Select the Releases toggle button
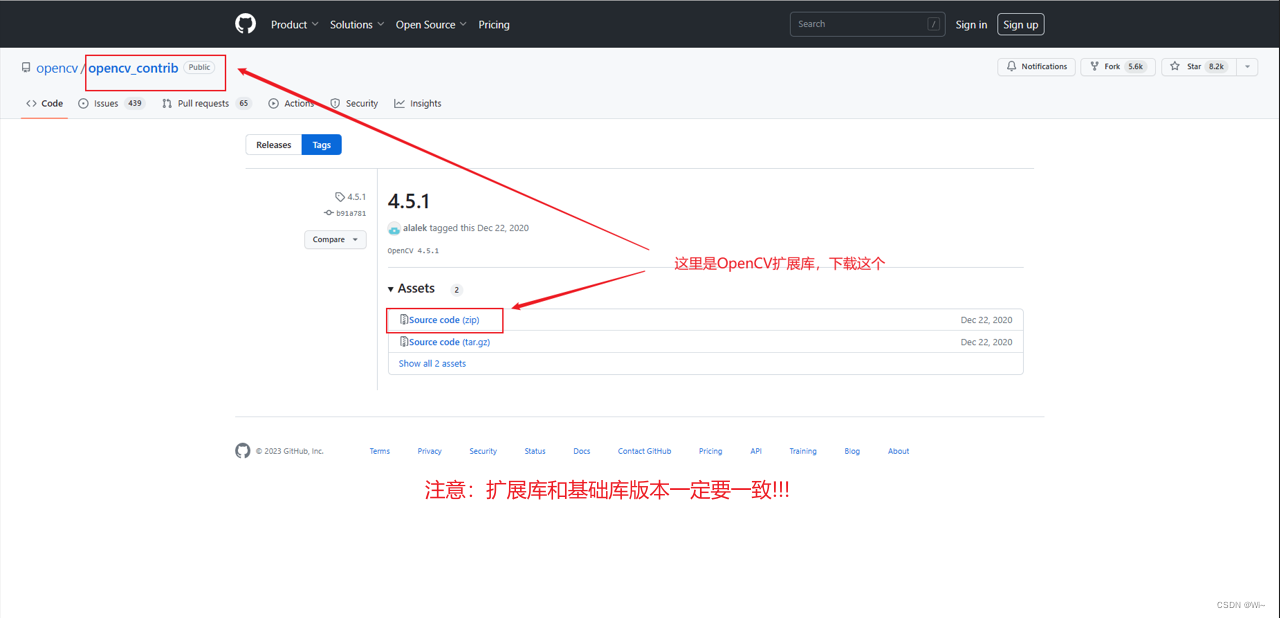Screen dimensions: 1280x618 click(x=273, y=145)
